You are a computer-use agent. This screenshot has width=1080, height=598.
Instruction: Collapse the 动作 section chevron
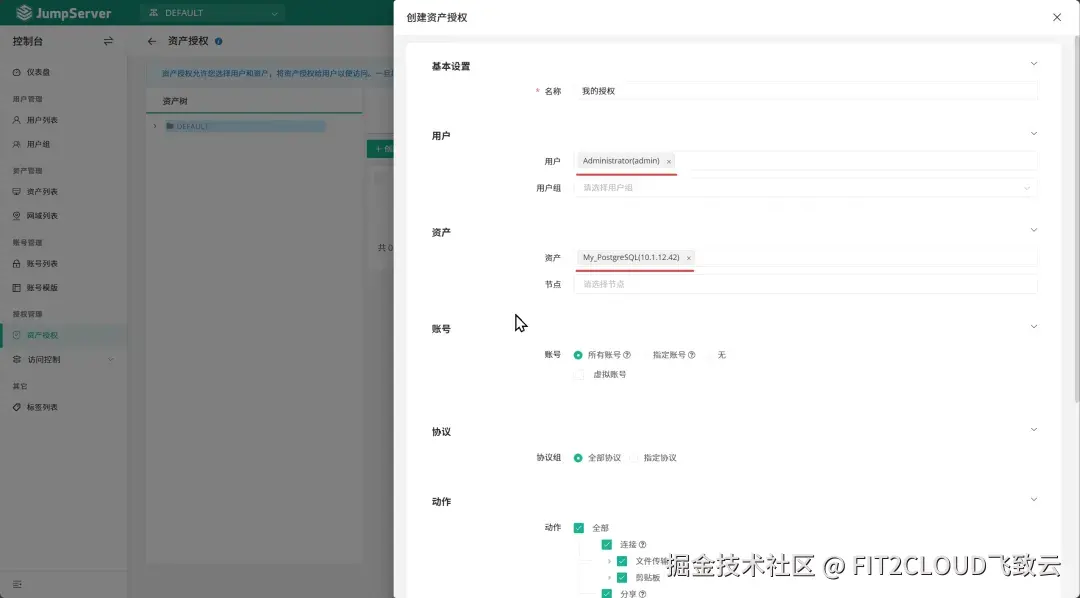1033,499
